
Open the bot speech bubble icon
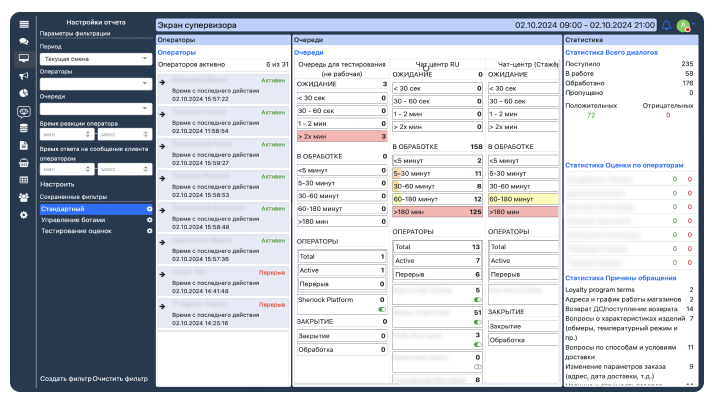tap(24, 111)
